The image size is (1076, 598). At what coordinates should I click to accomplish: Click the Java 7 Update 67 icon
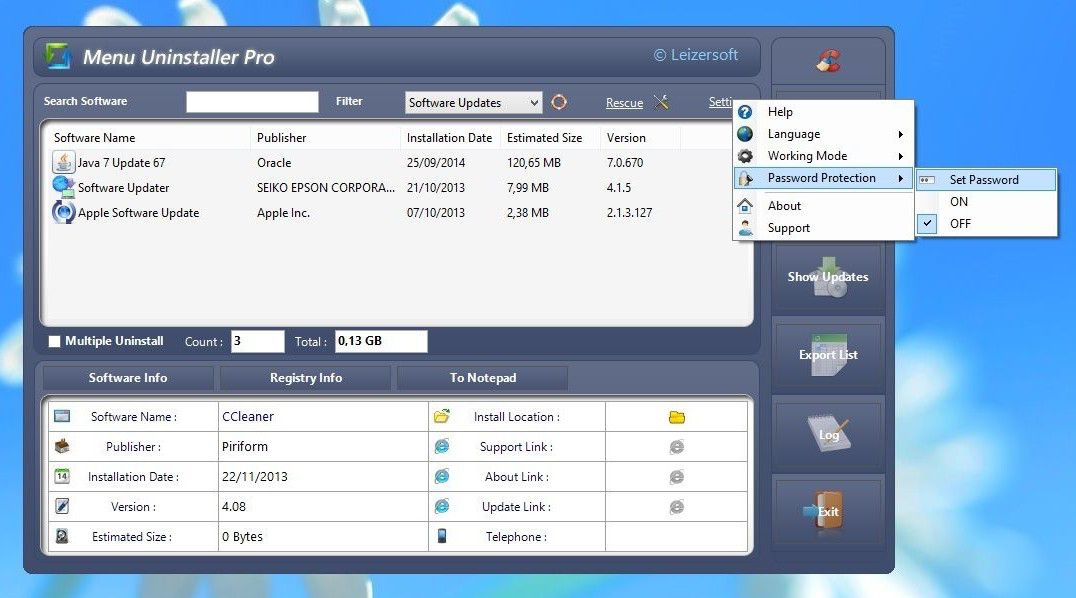click(x=63, y=162)
